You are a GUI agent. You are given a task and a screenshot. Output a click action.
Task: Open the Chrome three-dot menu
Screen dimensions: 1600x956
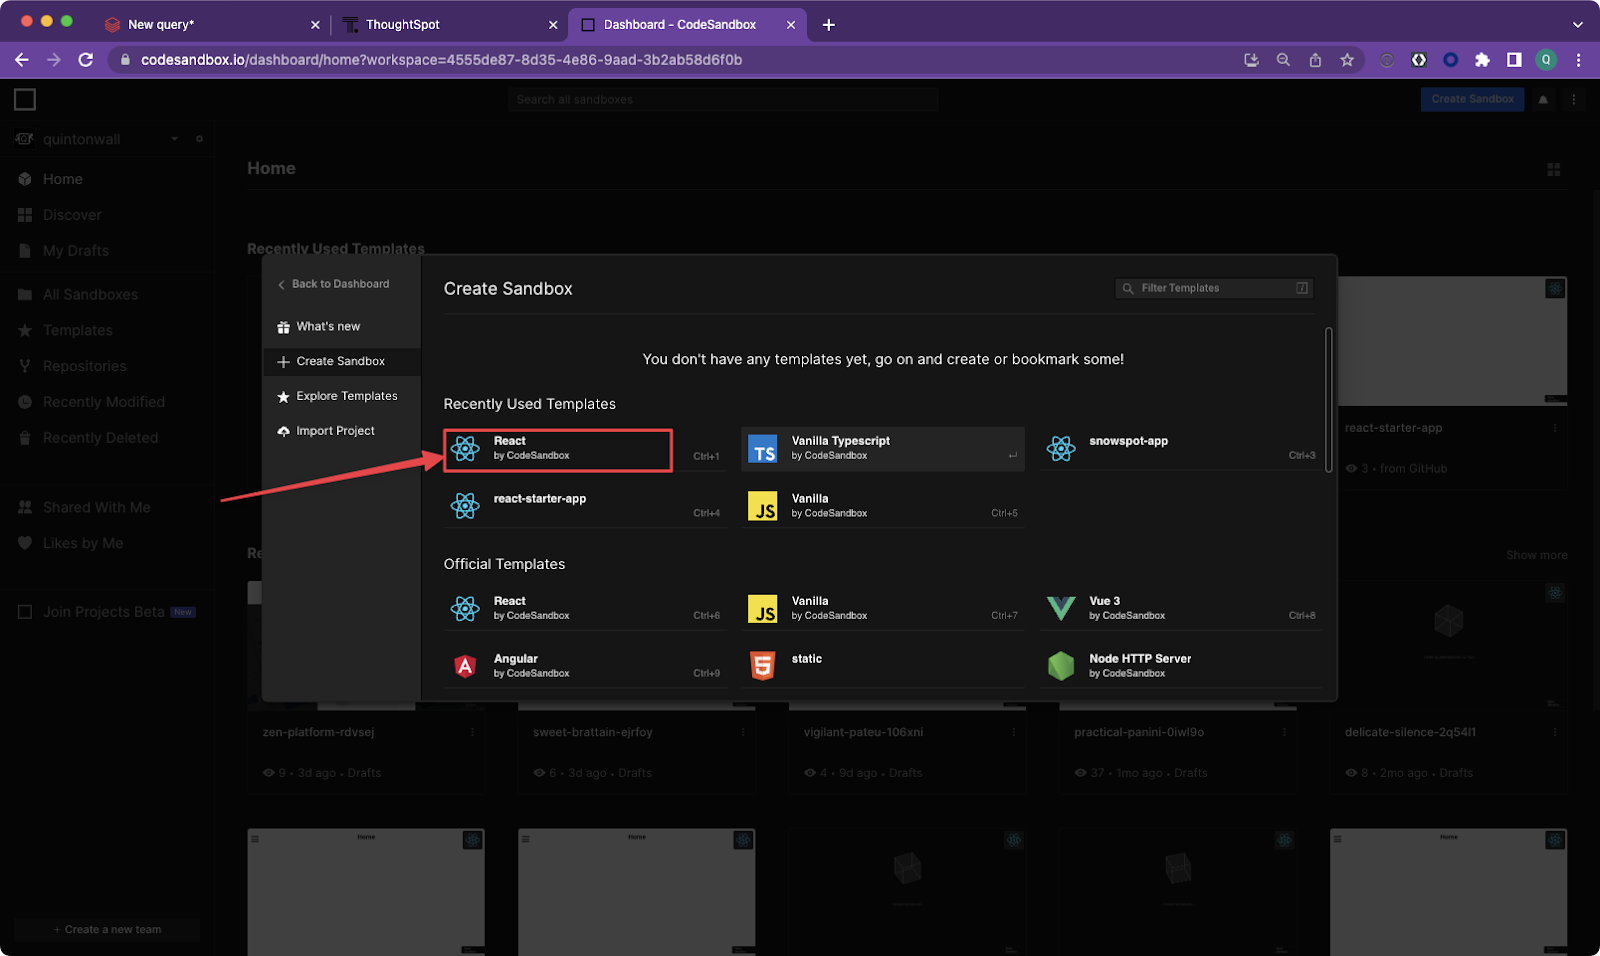tap(1578, 60)
